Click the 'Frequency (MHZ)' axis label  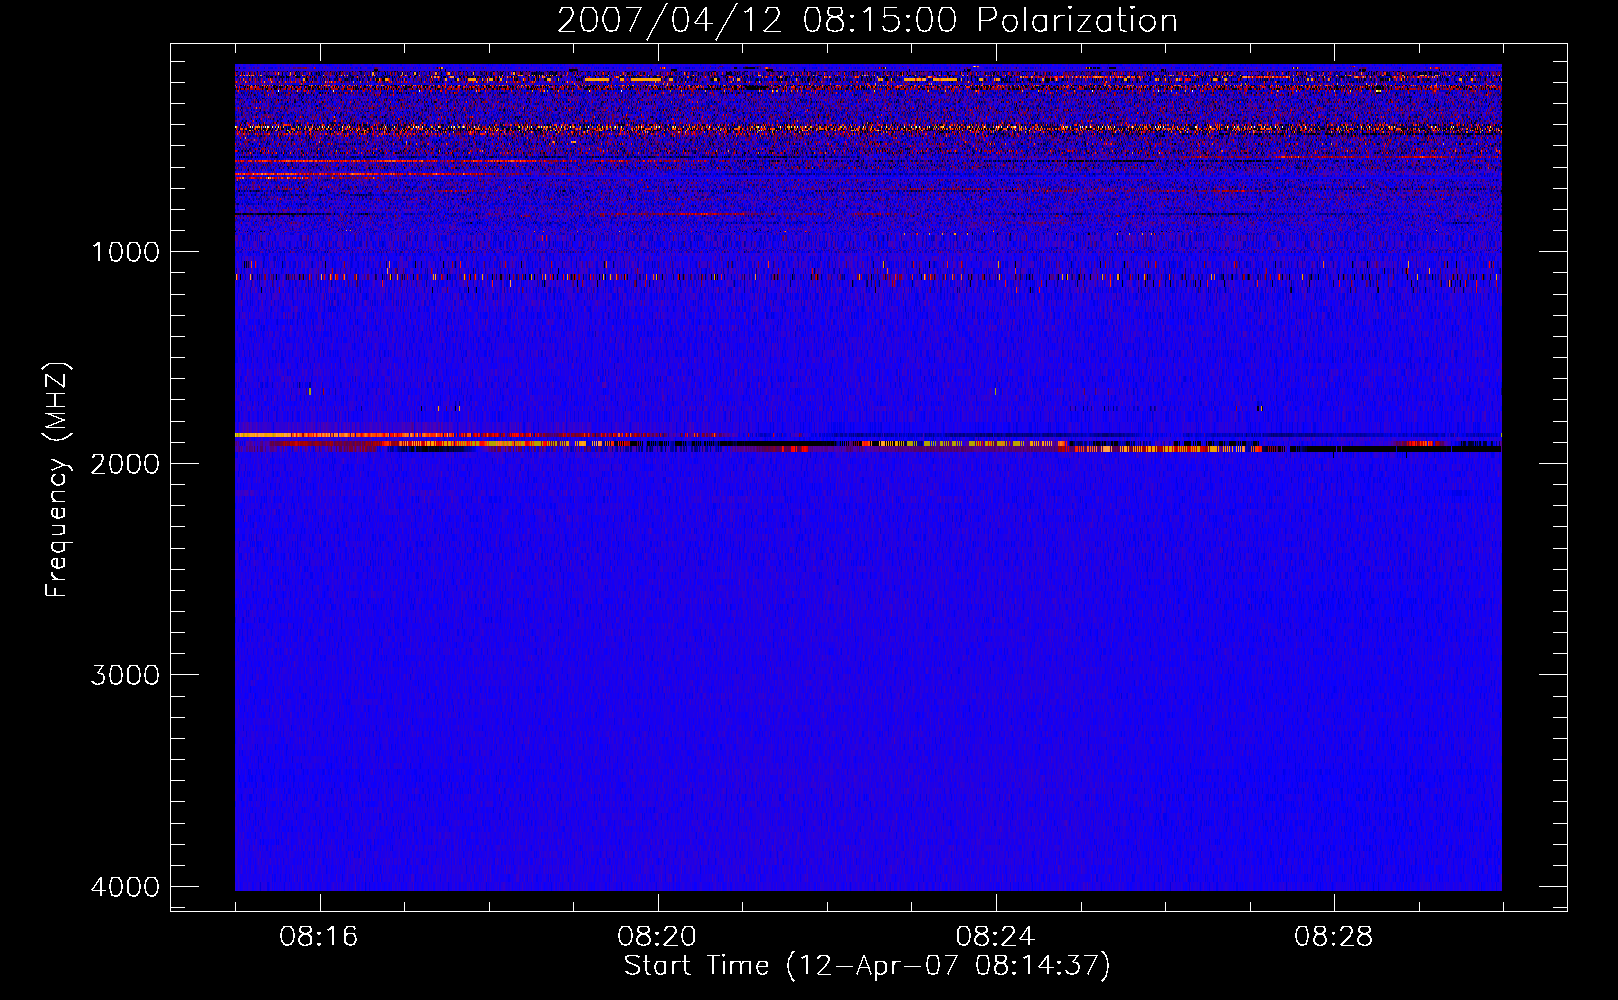(x=58, y=480)
